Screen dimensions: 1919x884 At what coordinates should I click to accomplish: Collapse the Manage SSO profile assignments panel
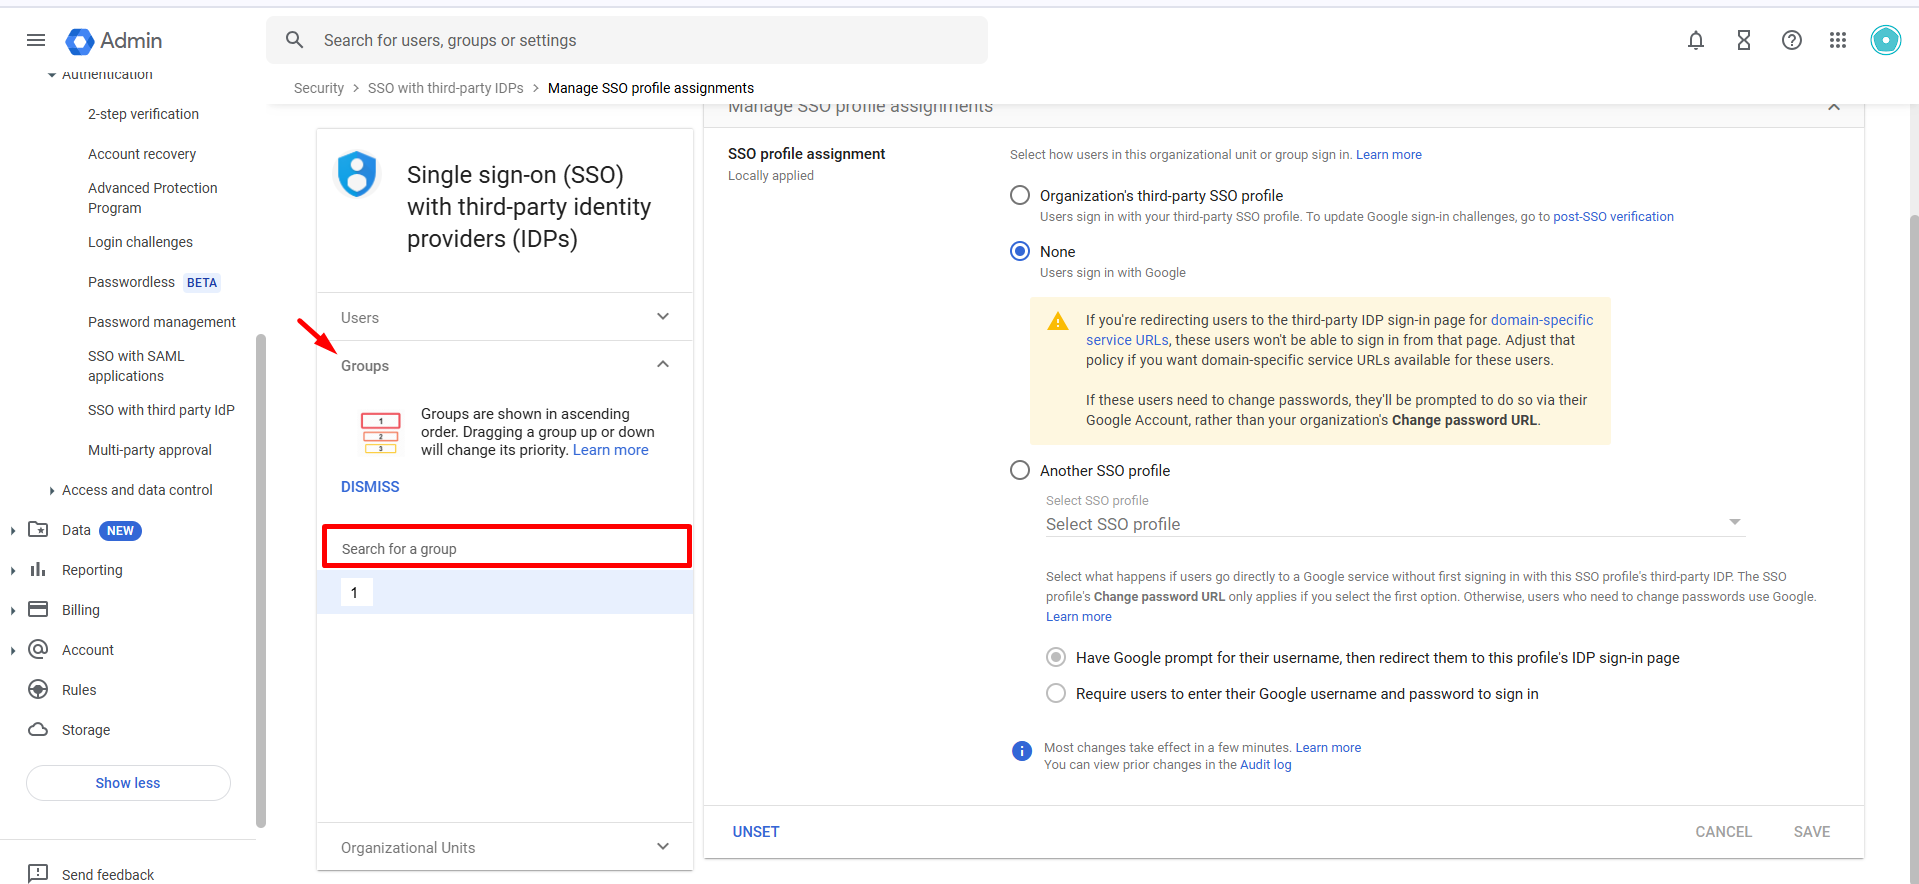point(1834,107)
